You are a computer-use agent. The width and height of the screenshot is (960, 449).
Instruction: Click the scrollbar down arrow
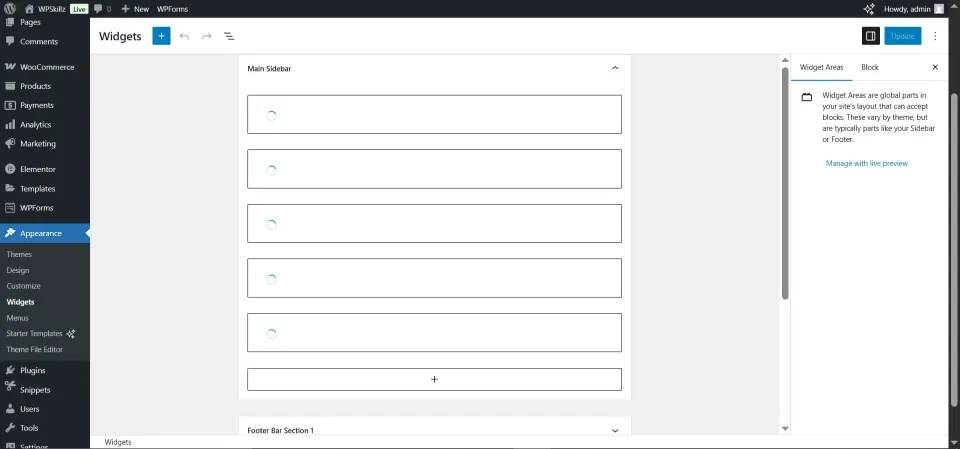(x=785, y=429)
